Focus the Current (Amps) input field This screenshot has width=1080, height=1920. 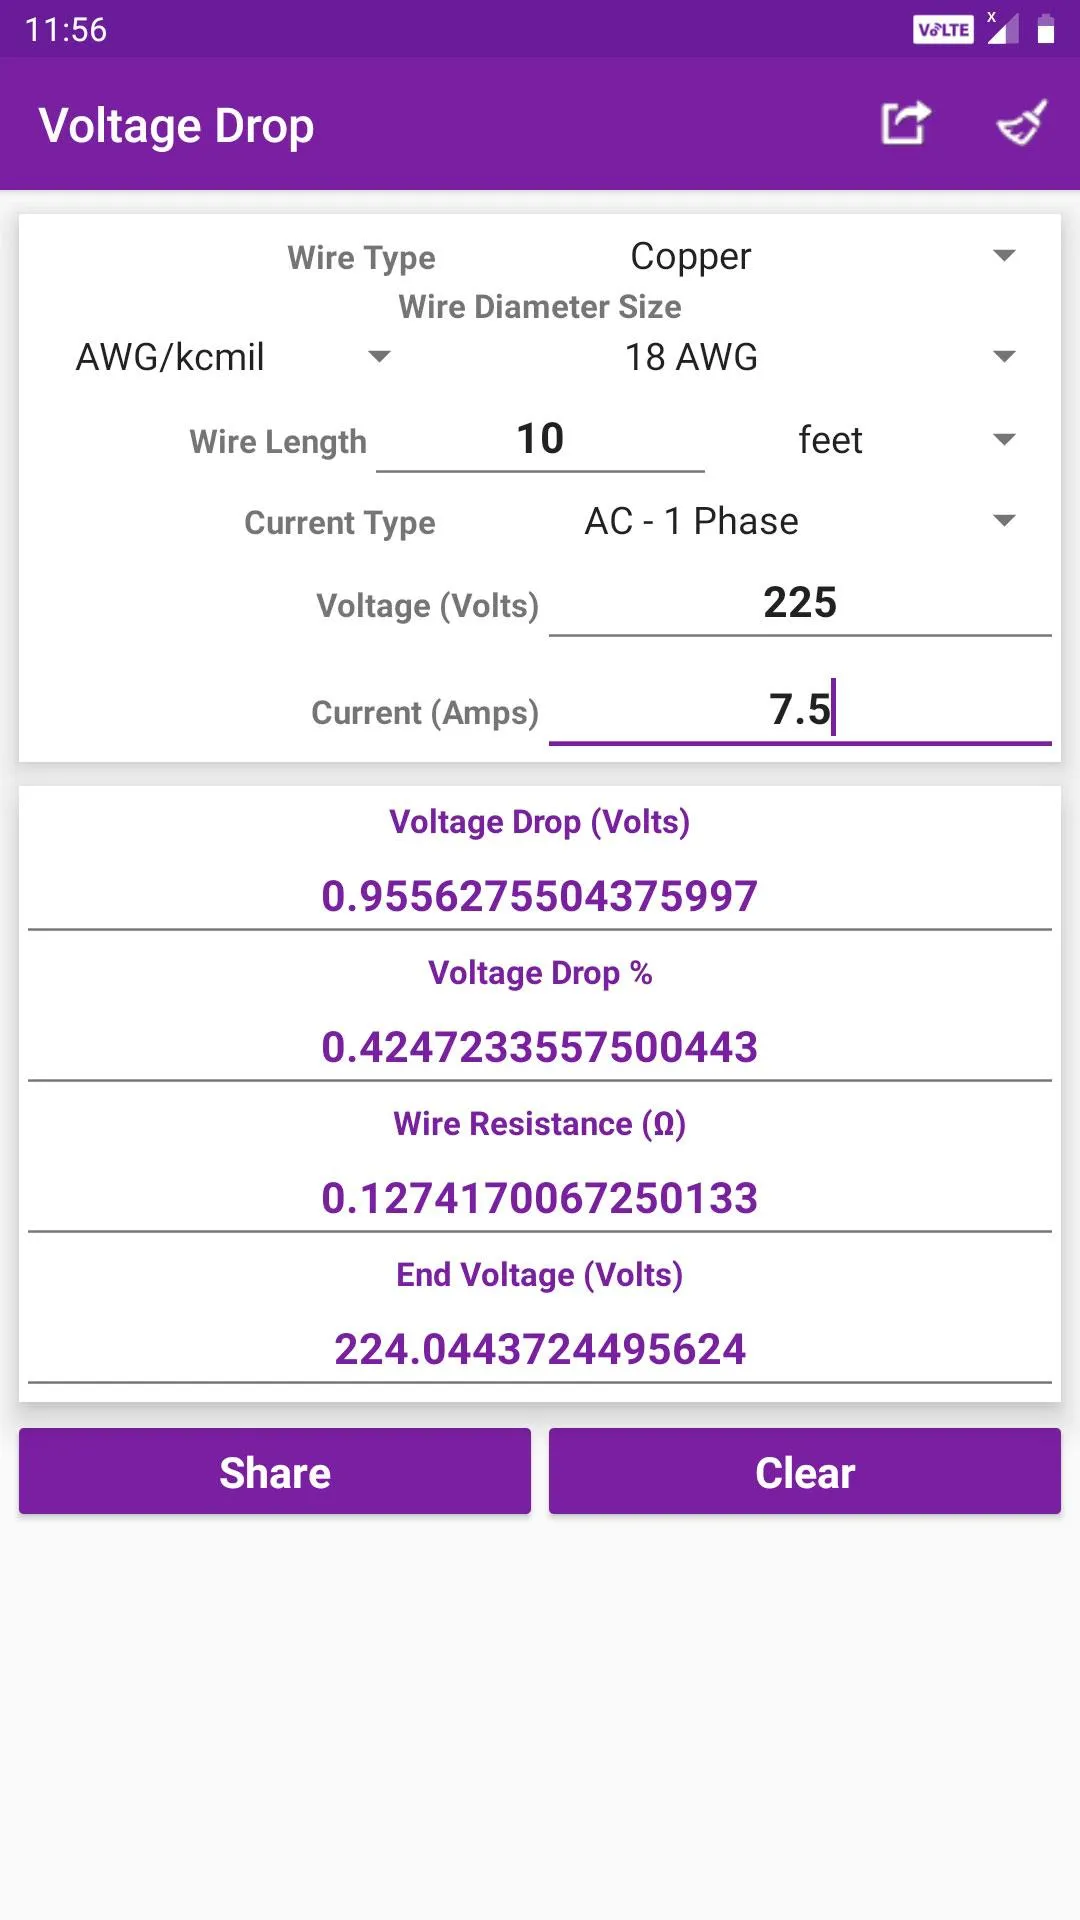pyautogui.click(x=800, y=710)
